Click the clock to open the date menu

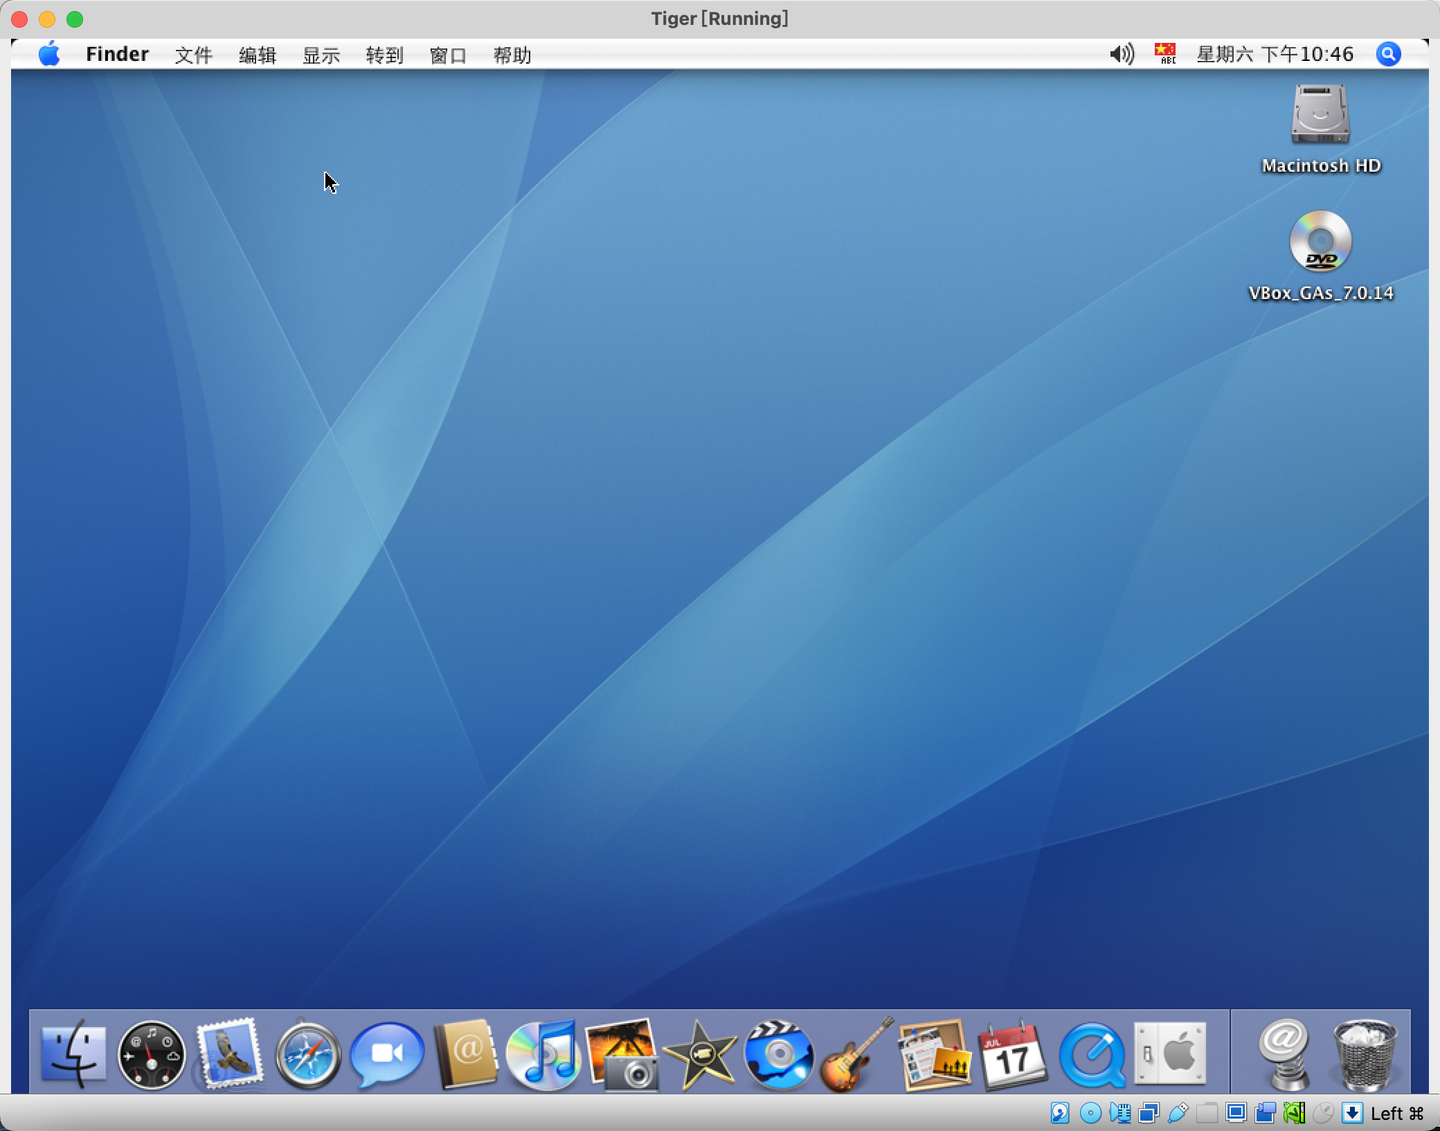coord(1275,54)
